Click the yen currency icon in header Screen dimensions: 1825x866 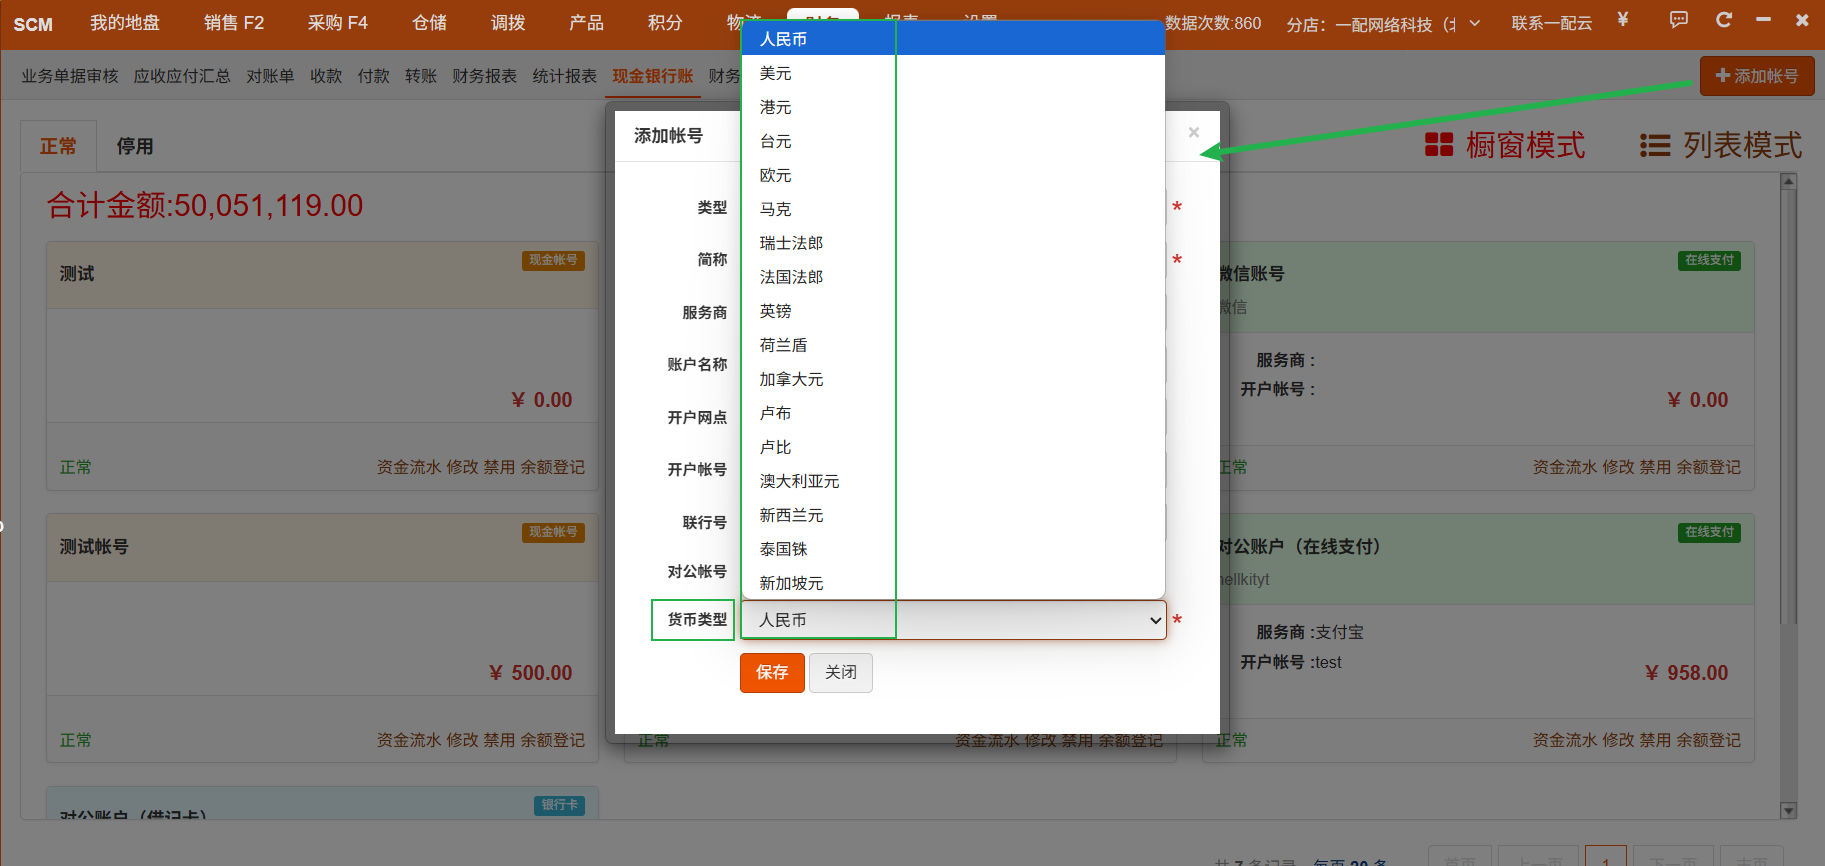(1622, 20)
